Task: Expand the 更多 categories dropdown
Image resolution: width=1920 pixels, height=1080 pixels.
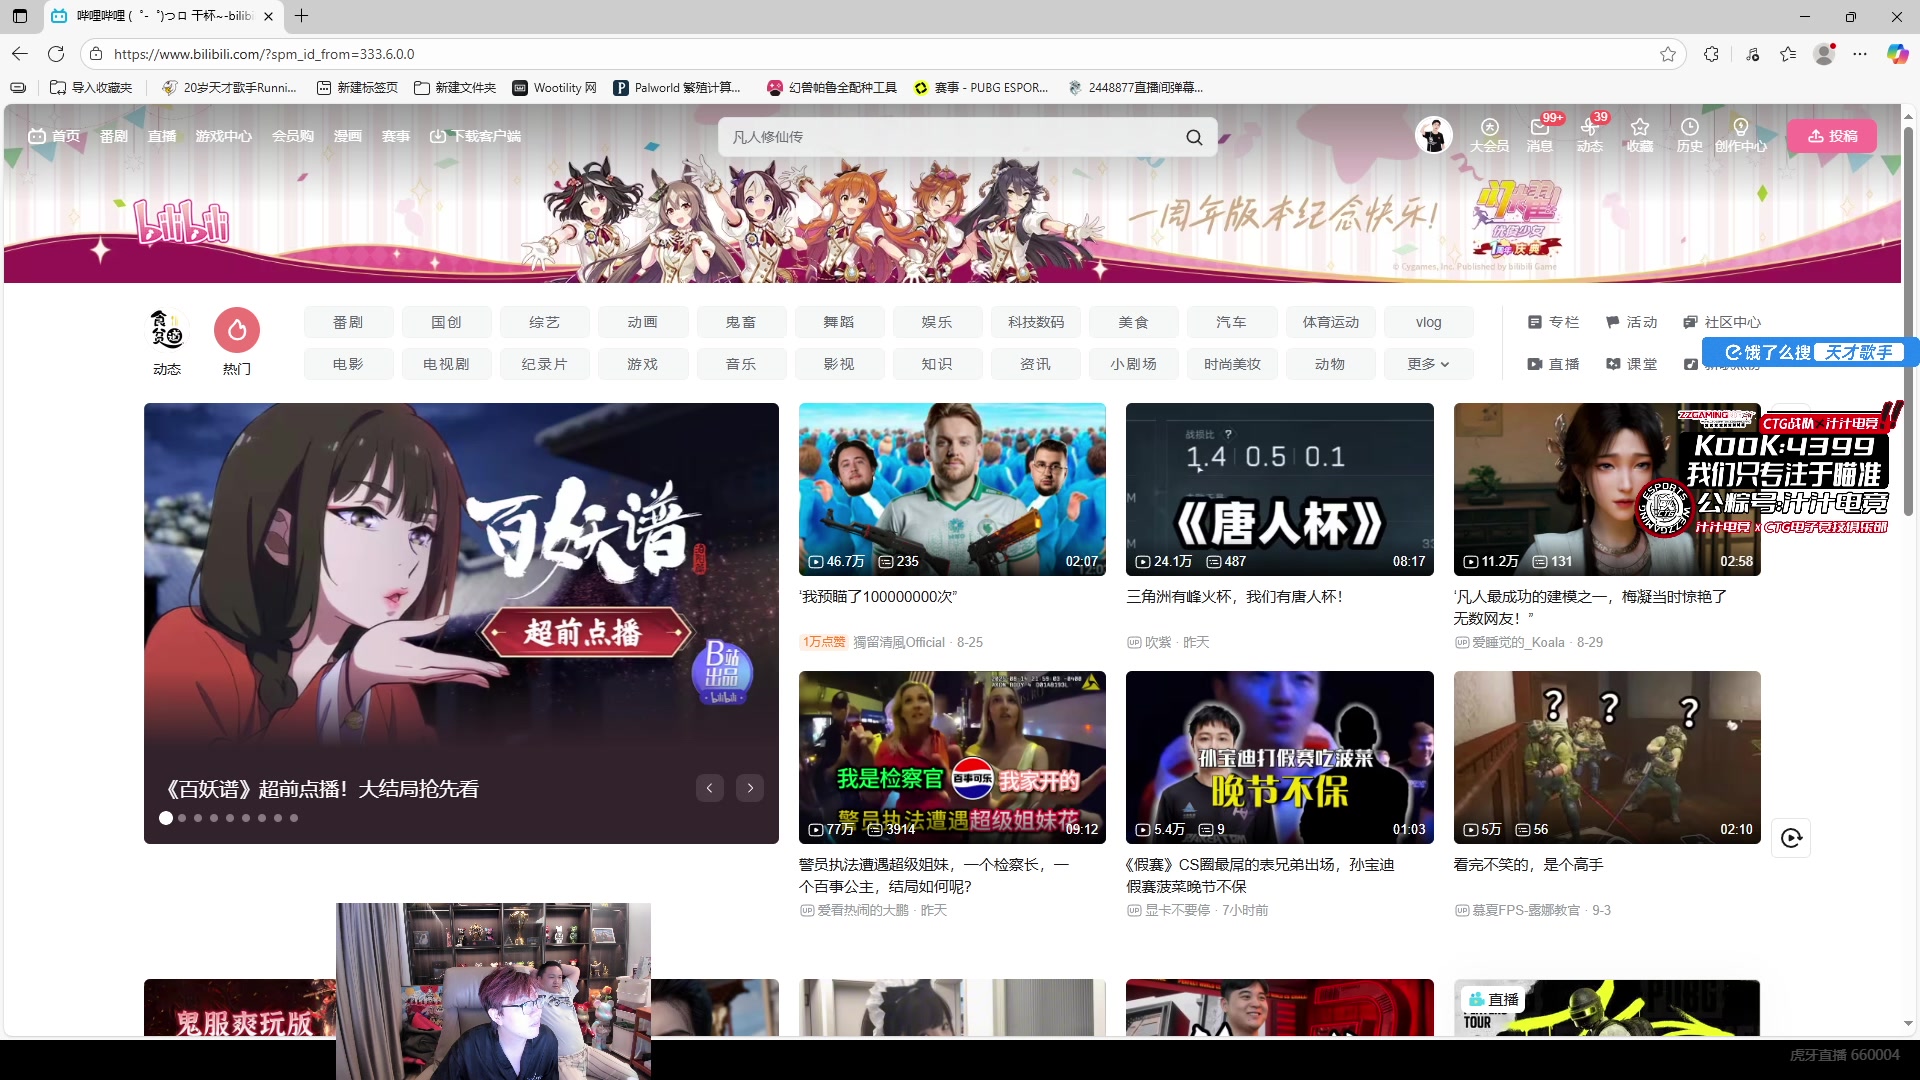Action: 1428,364
